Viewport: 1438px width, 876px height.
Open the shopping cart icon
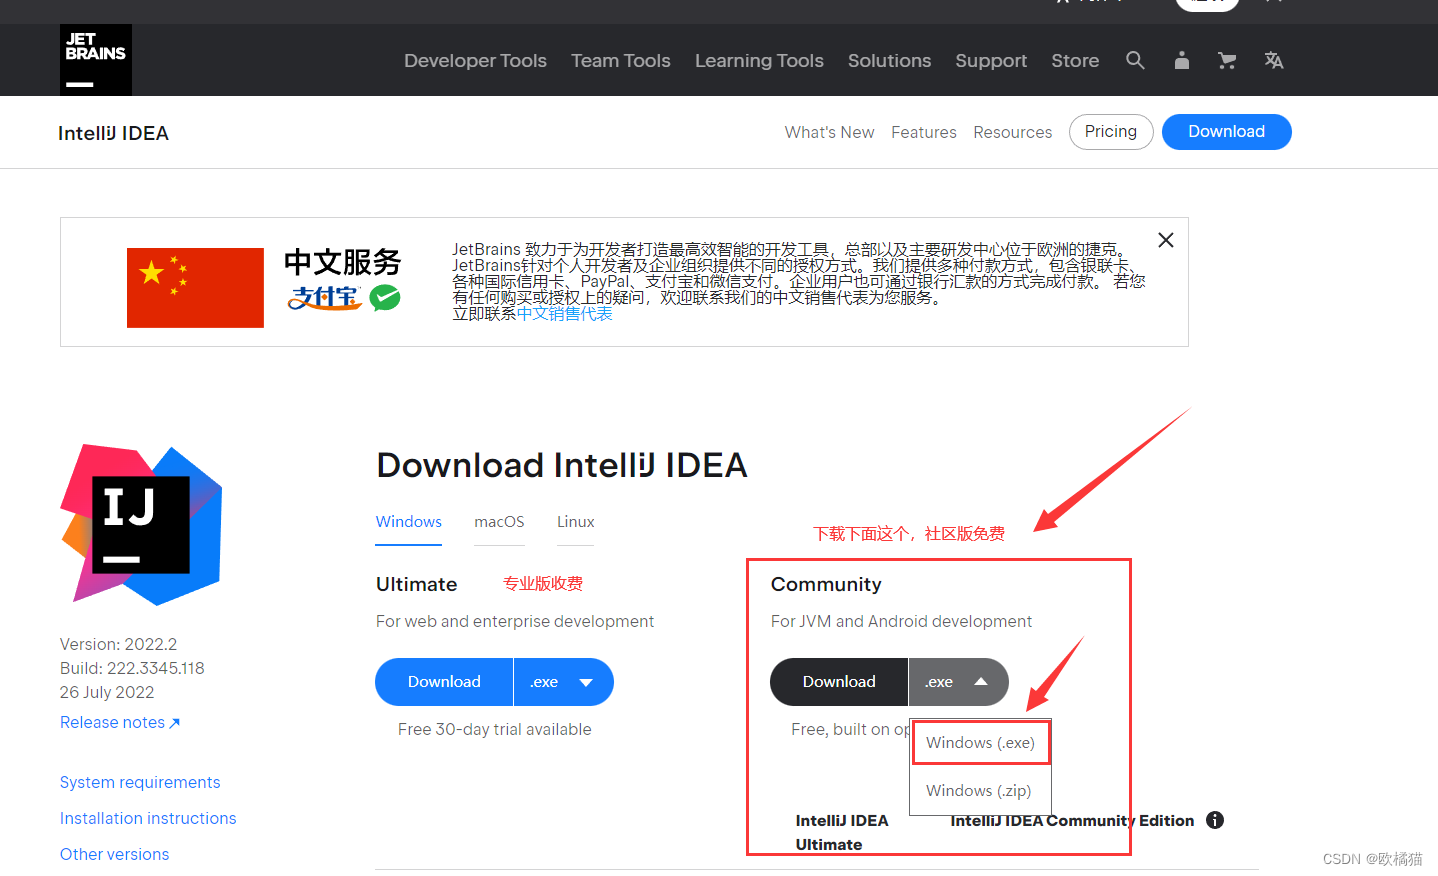pyautogui.click(x=1227, y=60)
